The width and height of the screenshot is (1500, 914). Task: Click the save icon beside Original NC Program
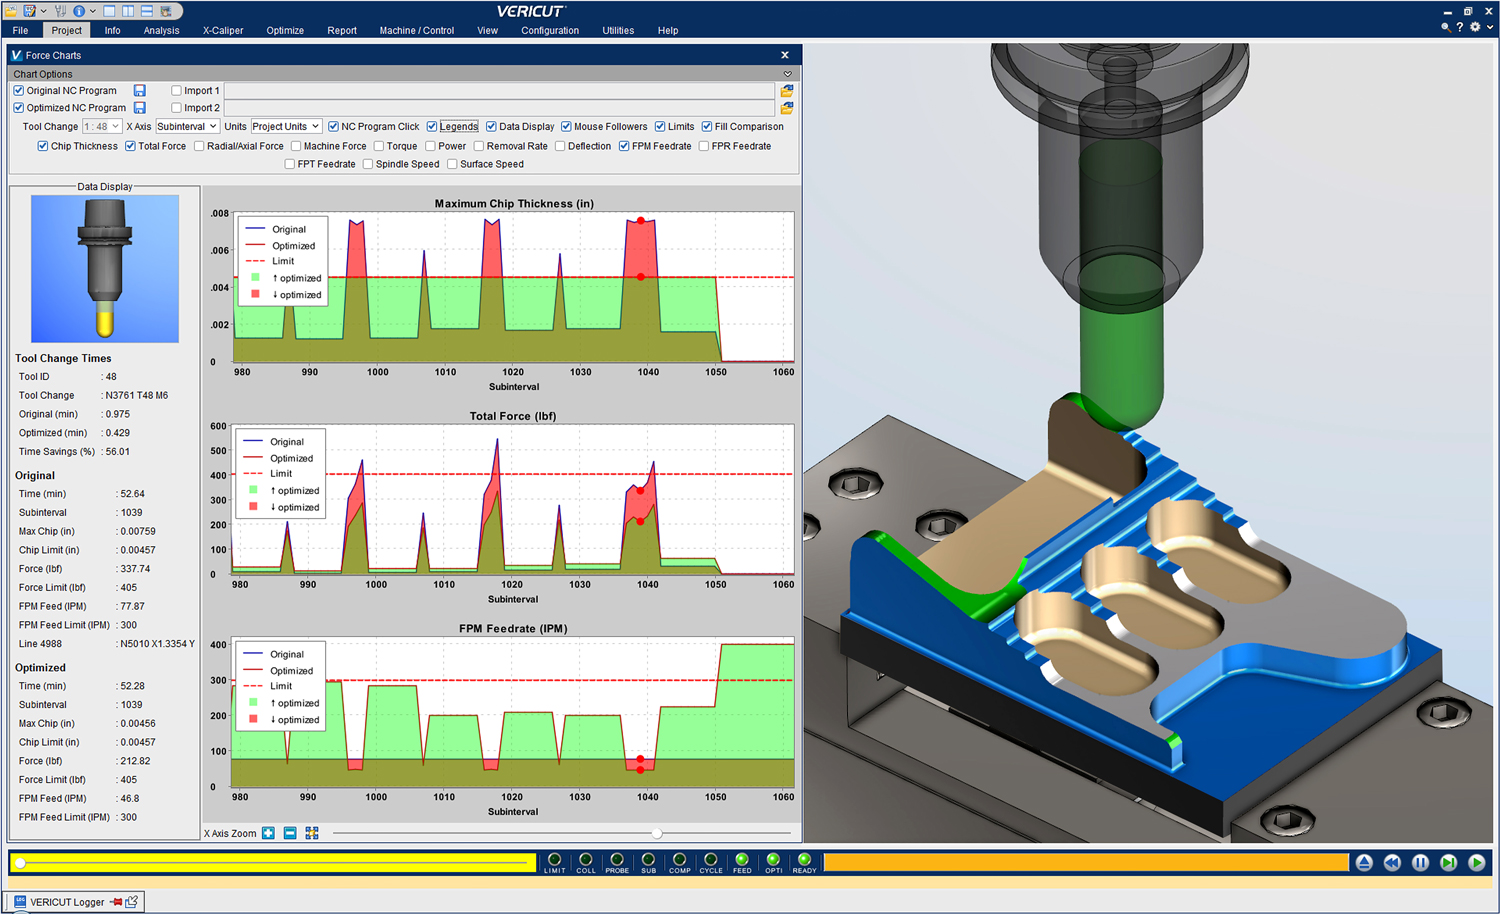[140, 90]
